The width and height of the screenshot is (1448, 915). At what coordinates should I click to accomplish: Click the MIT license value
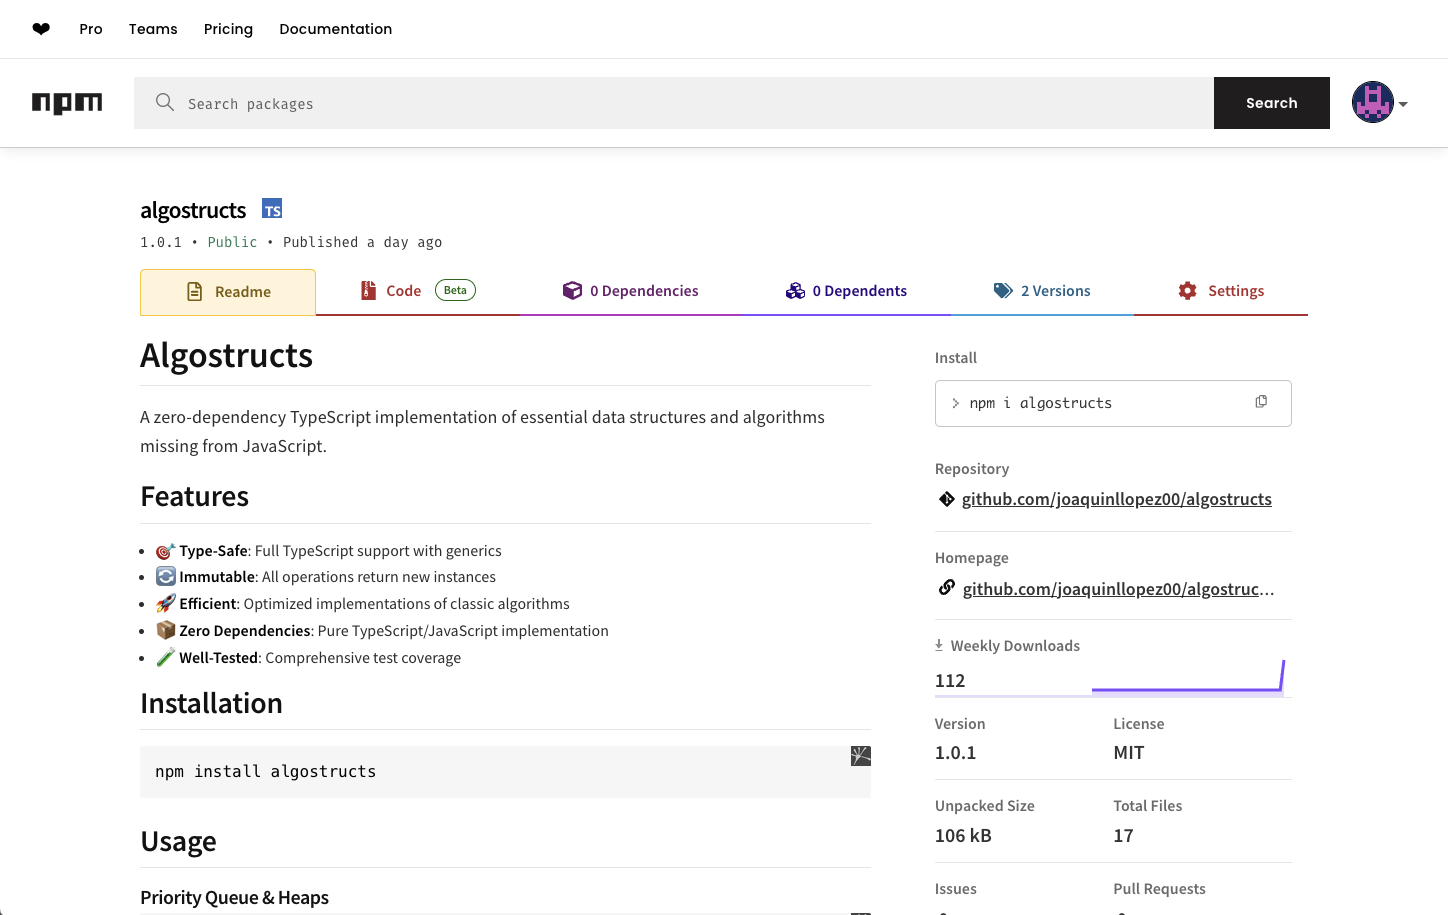[1128, 753]
